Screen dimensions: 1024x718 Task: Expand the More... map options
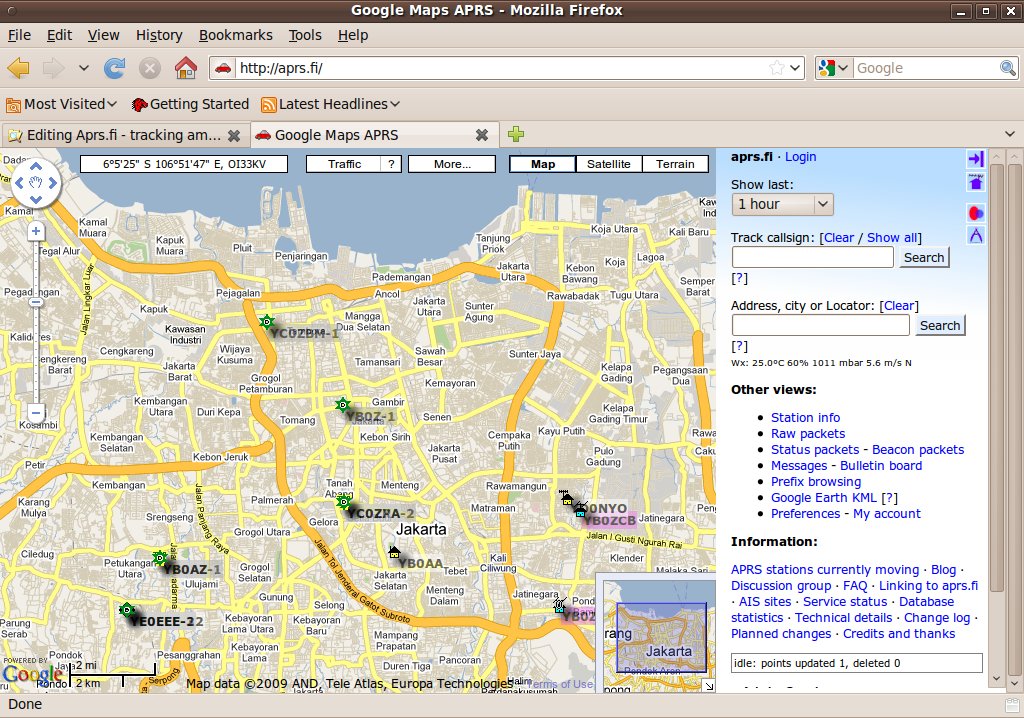tap(452, 164)
